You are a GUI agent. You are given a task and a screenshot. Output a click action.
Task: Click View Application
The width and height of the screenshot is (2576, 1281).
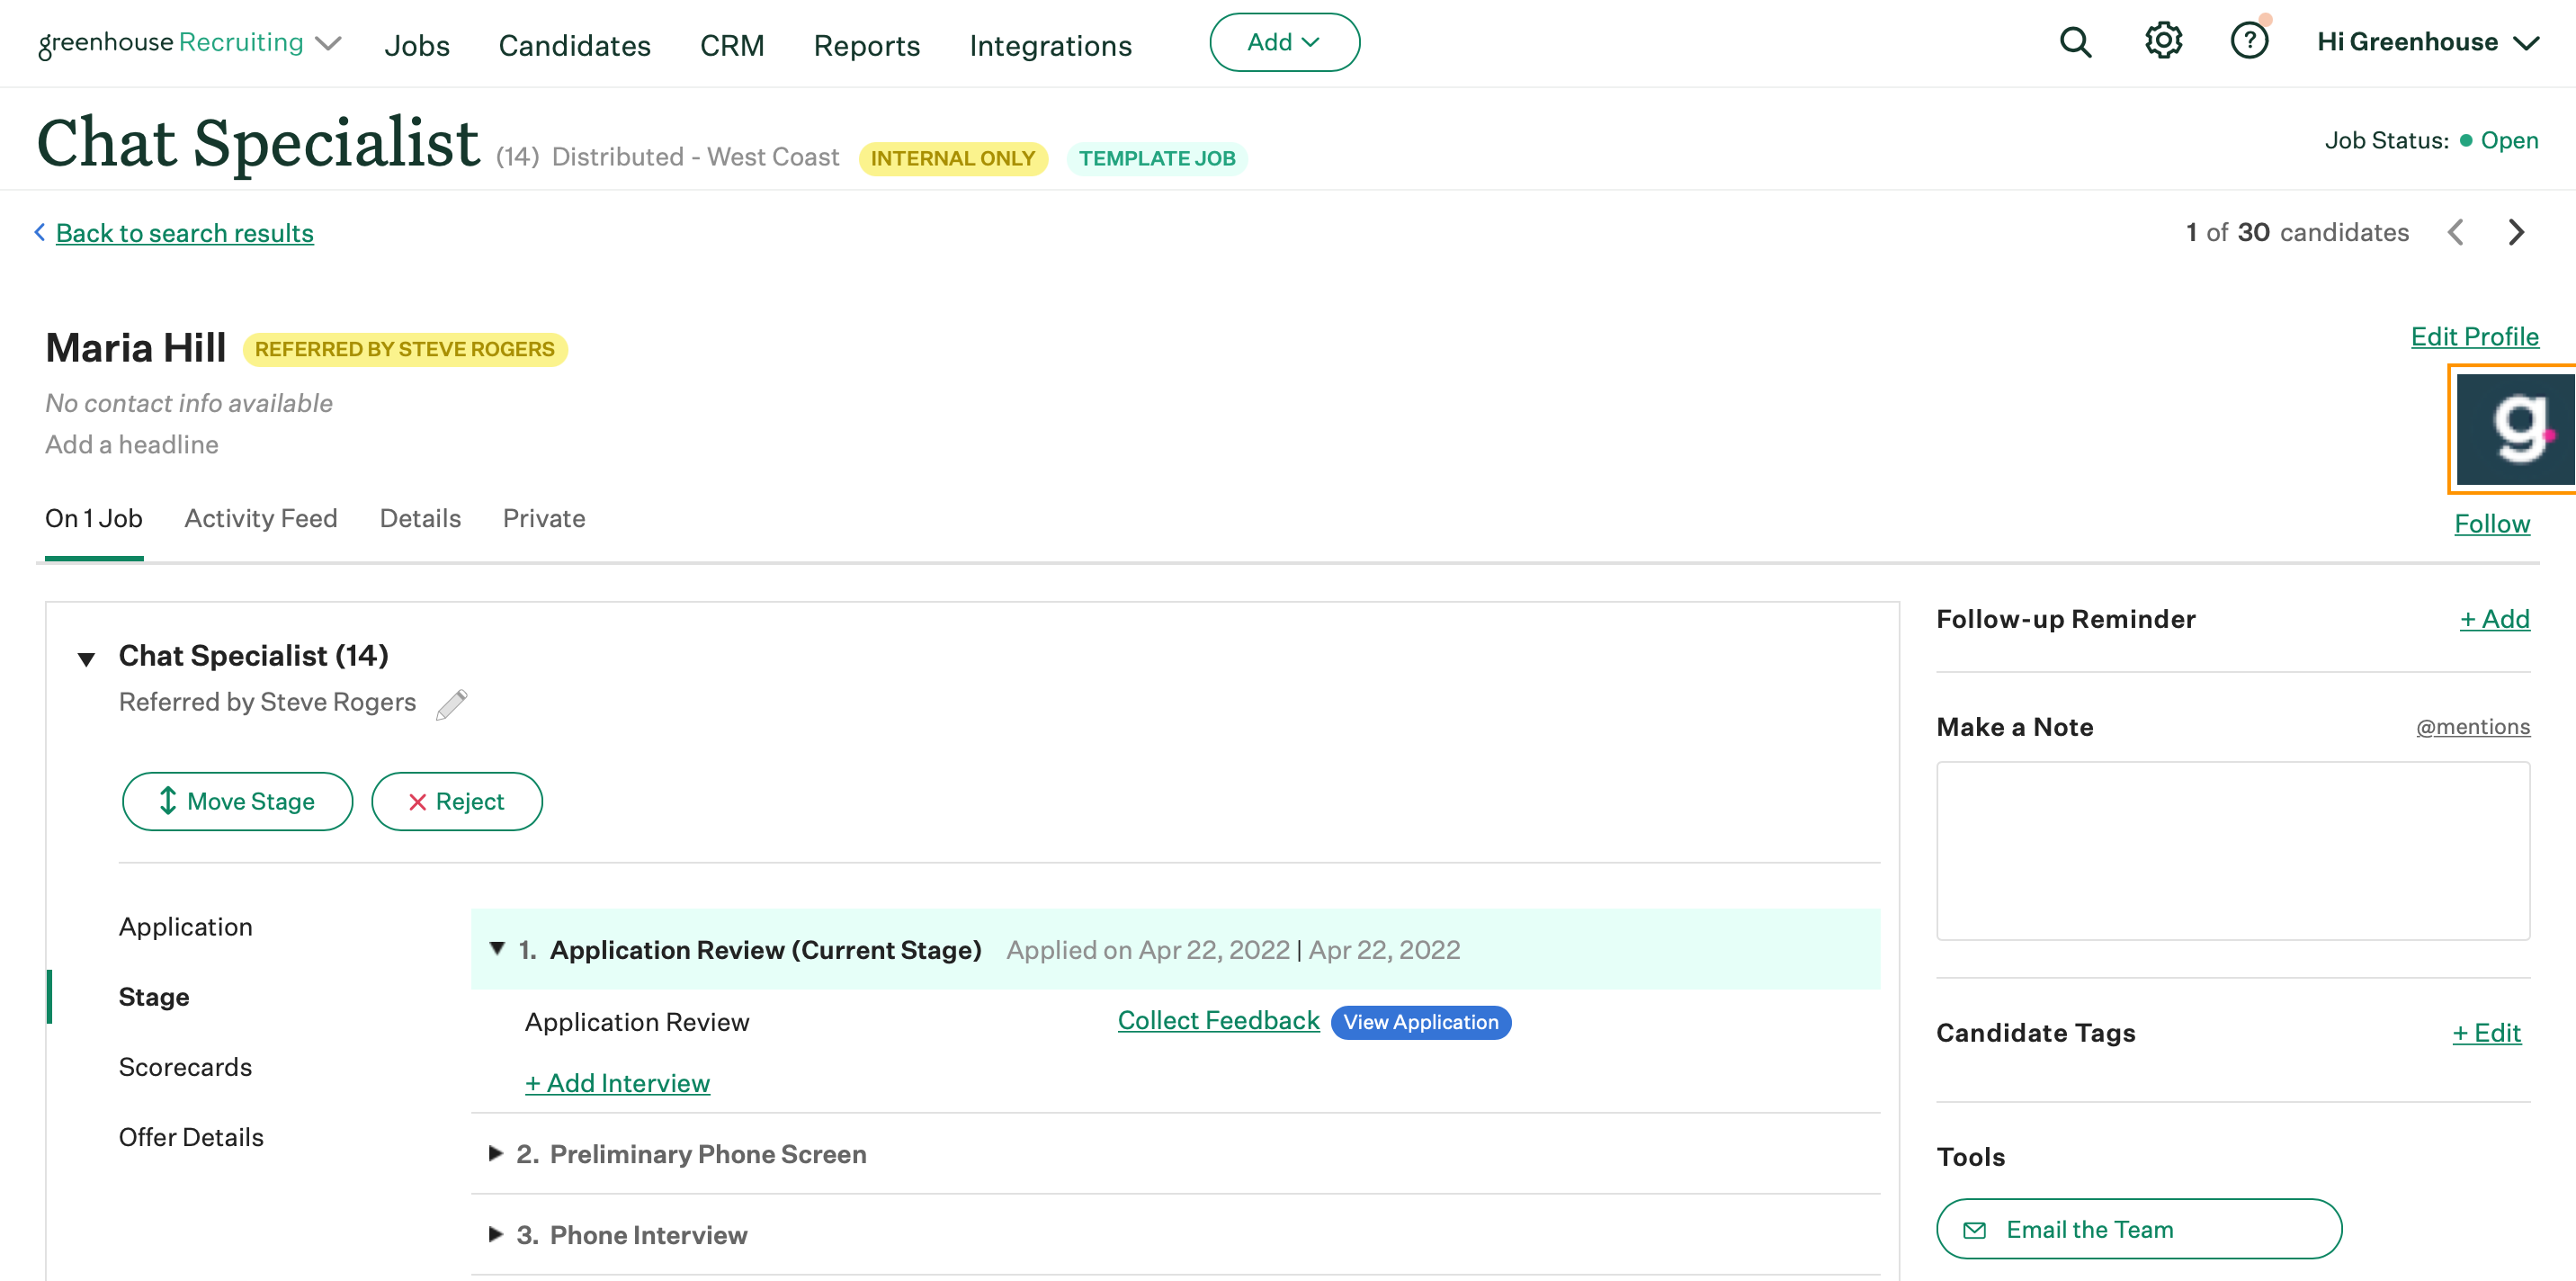pos(1420,1021)
